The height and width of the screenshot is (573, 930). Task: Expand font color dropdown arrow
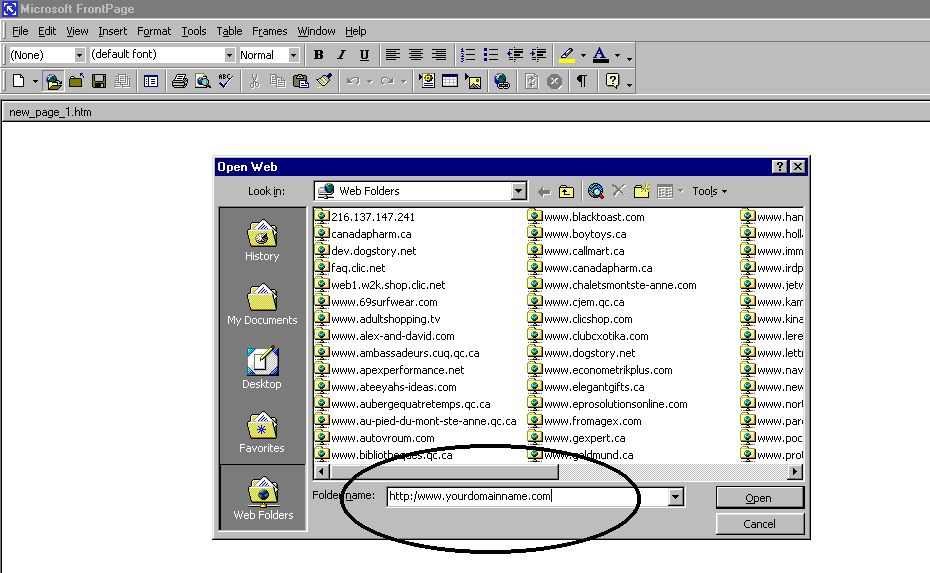pos(617,56)
